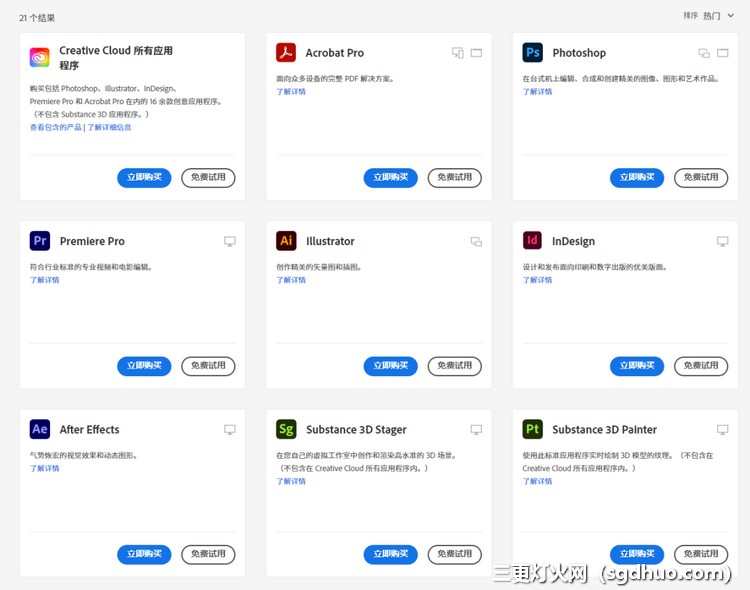Click Illustrator desktop and tablet device icon
750x590 pixels.
[x=476, y=241]
